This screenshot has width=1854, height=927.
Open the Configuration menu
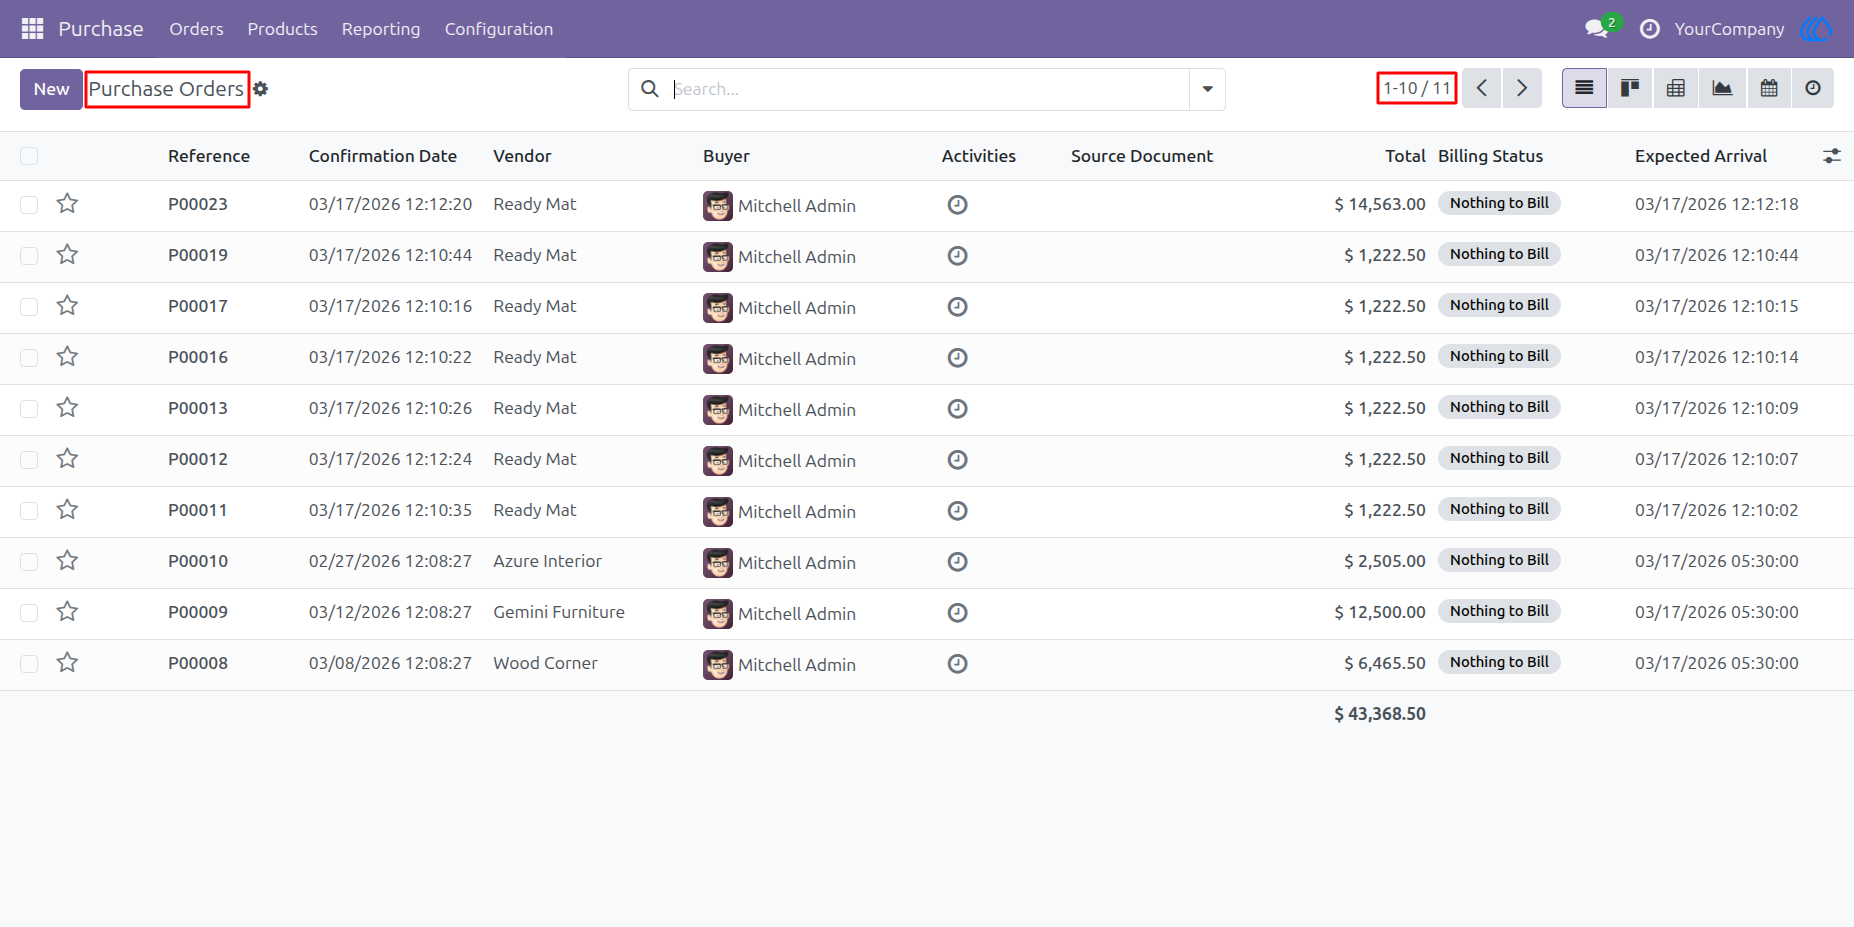tap(499, 29)
